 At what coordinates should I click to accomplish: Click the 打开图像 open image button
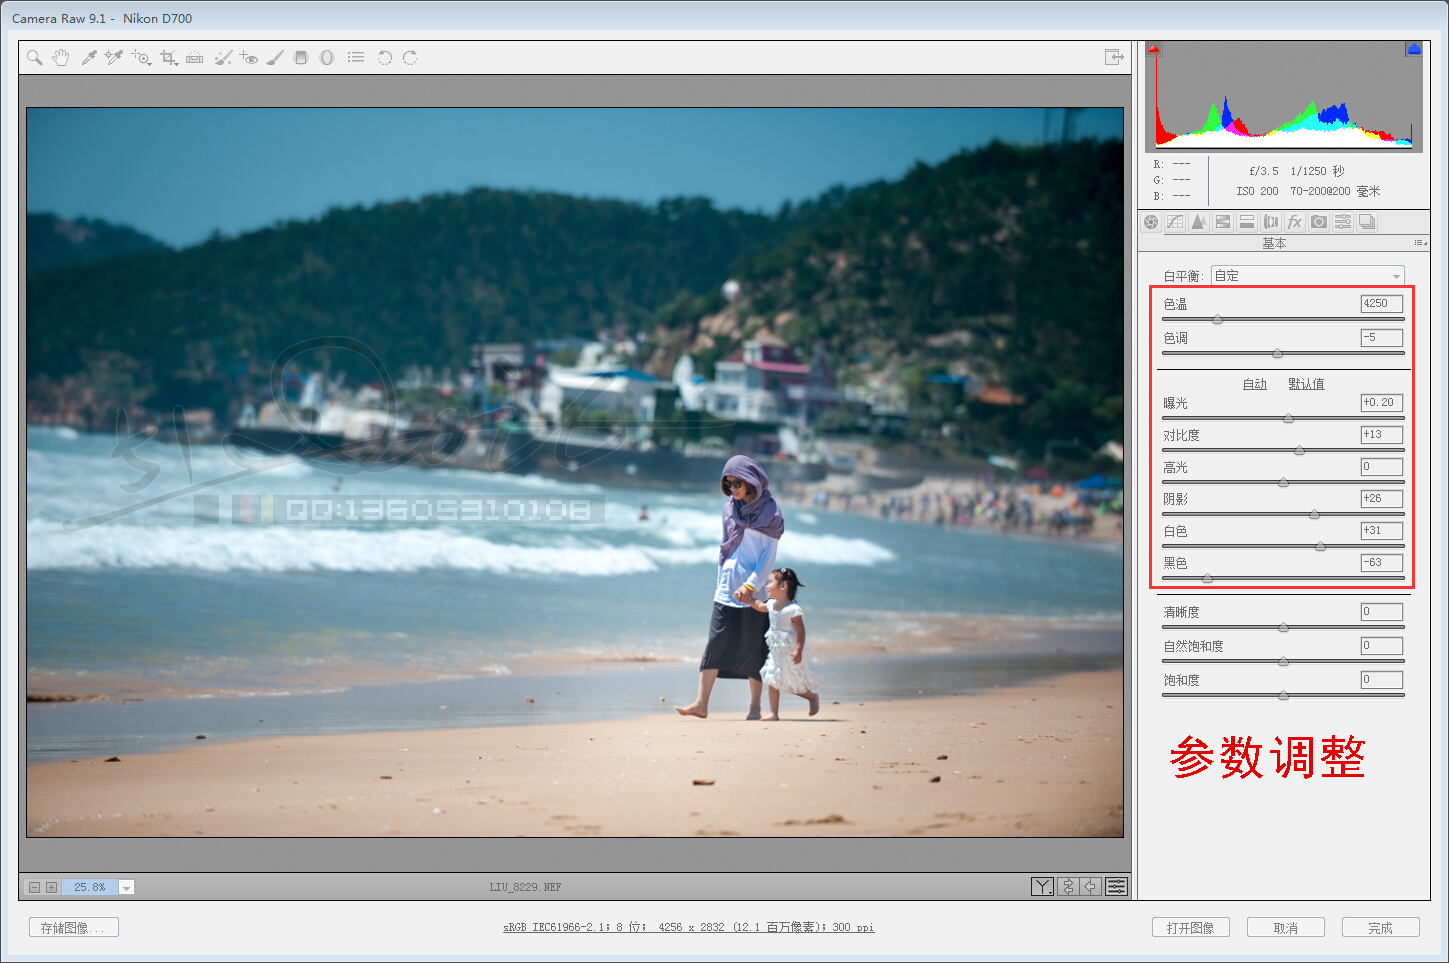pyautogui.click(x=1190, y=928)
